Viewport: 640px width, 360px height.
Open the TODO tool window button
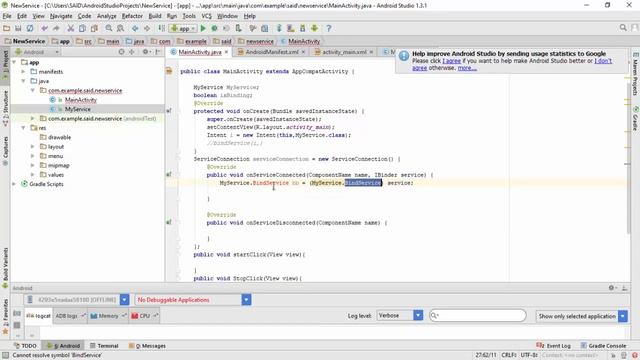(x=25, y=345)
